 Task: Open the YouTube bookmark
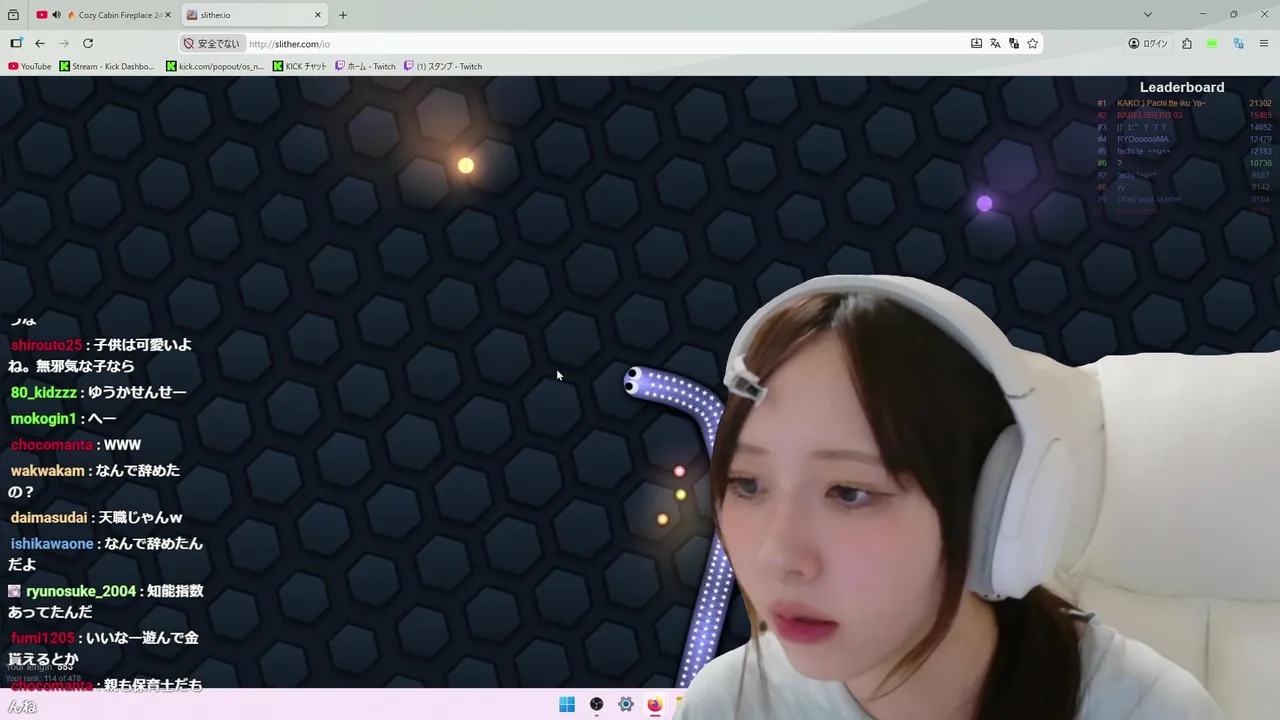pyautogui.click(x=29, y=66)
